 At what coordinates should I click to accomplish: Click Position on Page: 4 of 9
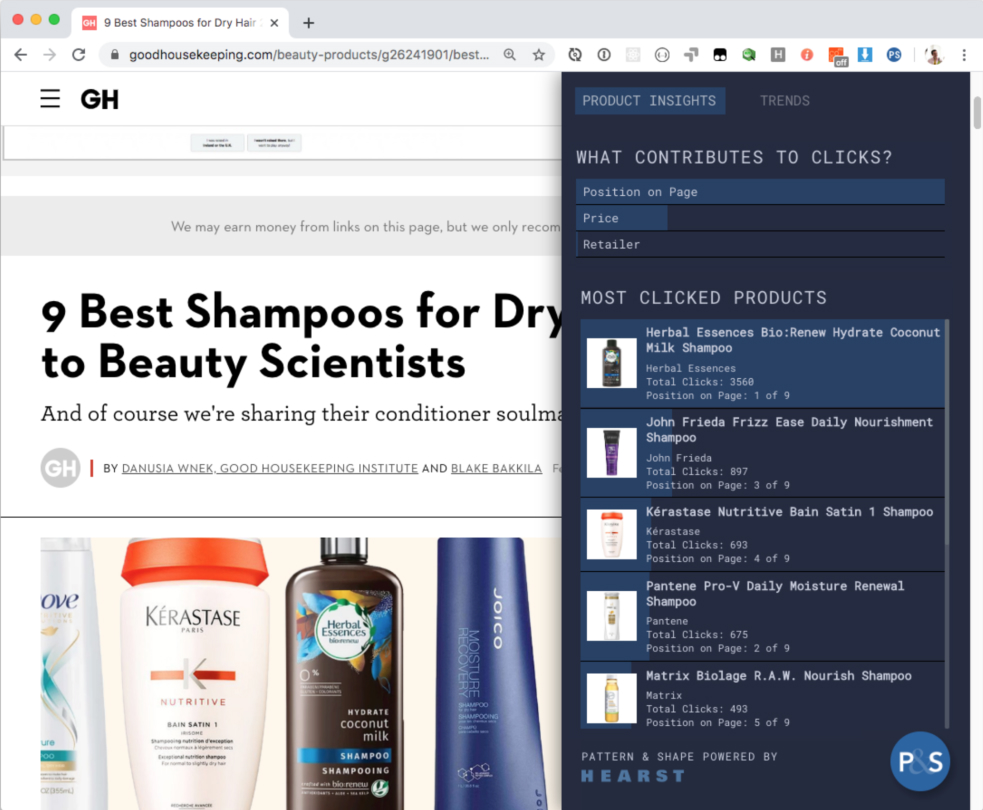[x=718, y=559]
